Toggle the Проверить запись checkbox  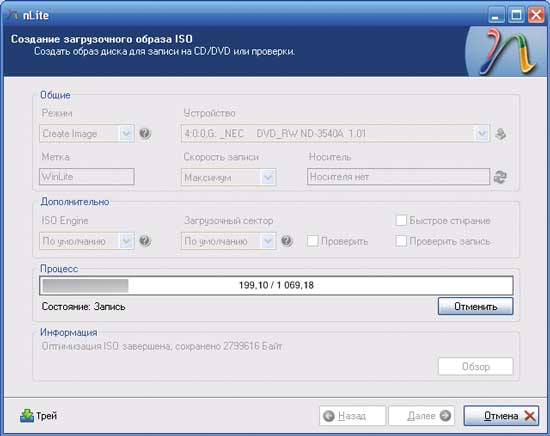(x=401, y=241)
